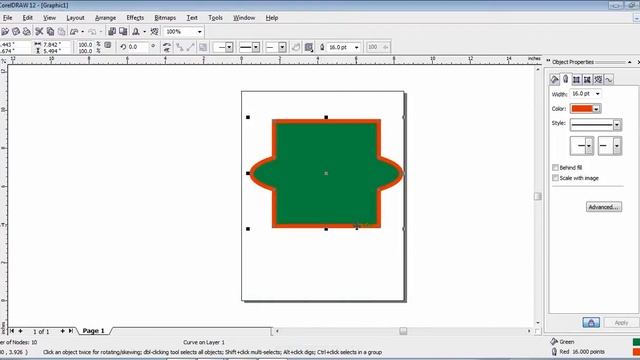Screen dimensions: 640x360
Task: Click the Copy toolbar icon
Action: pos(50,31)
